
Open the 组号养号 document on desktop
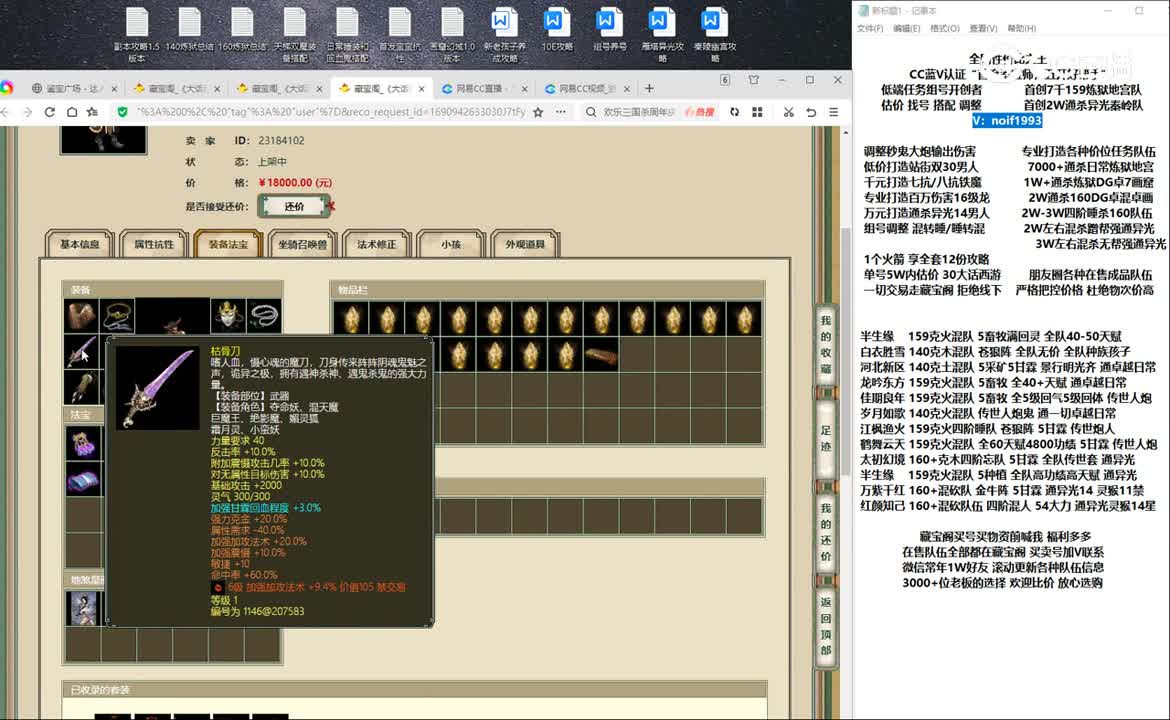click(x=609, y=31)
